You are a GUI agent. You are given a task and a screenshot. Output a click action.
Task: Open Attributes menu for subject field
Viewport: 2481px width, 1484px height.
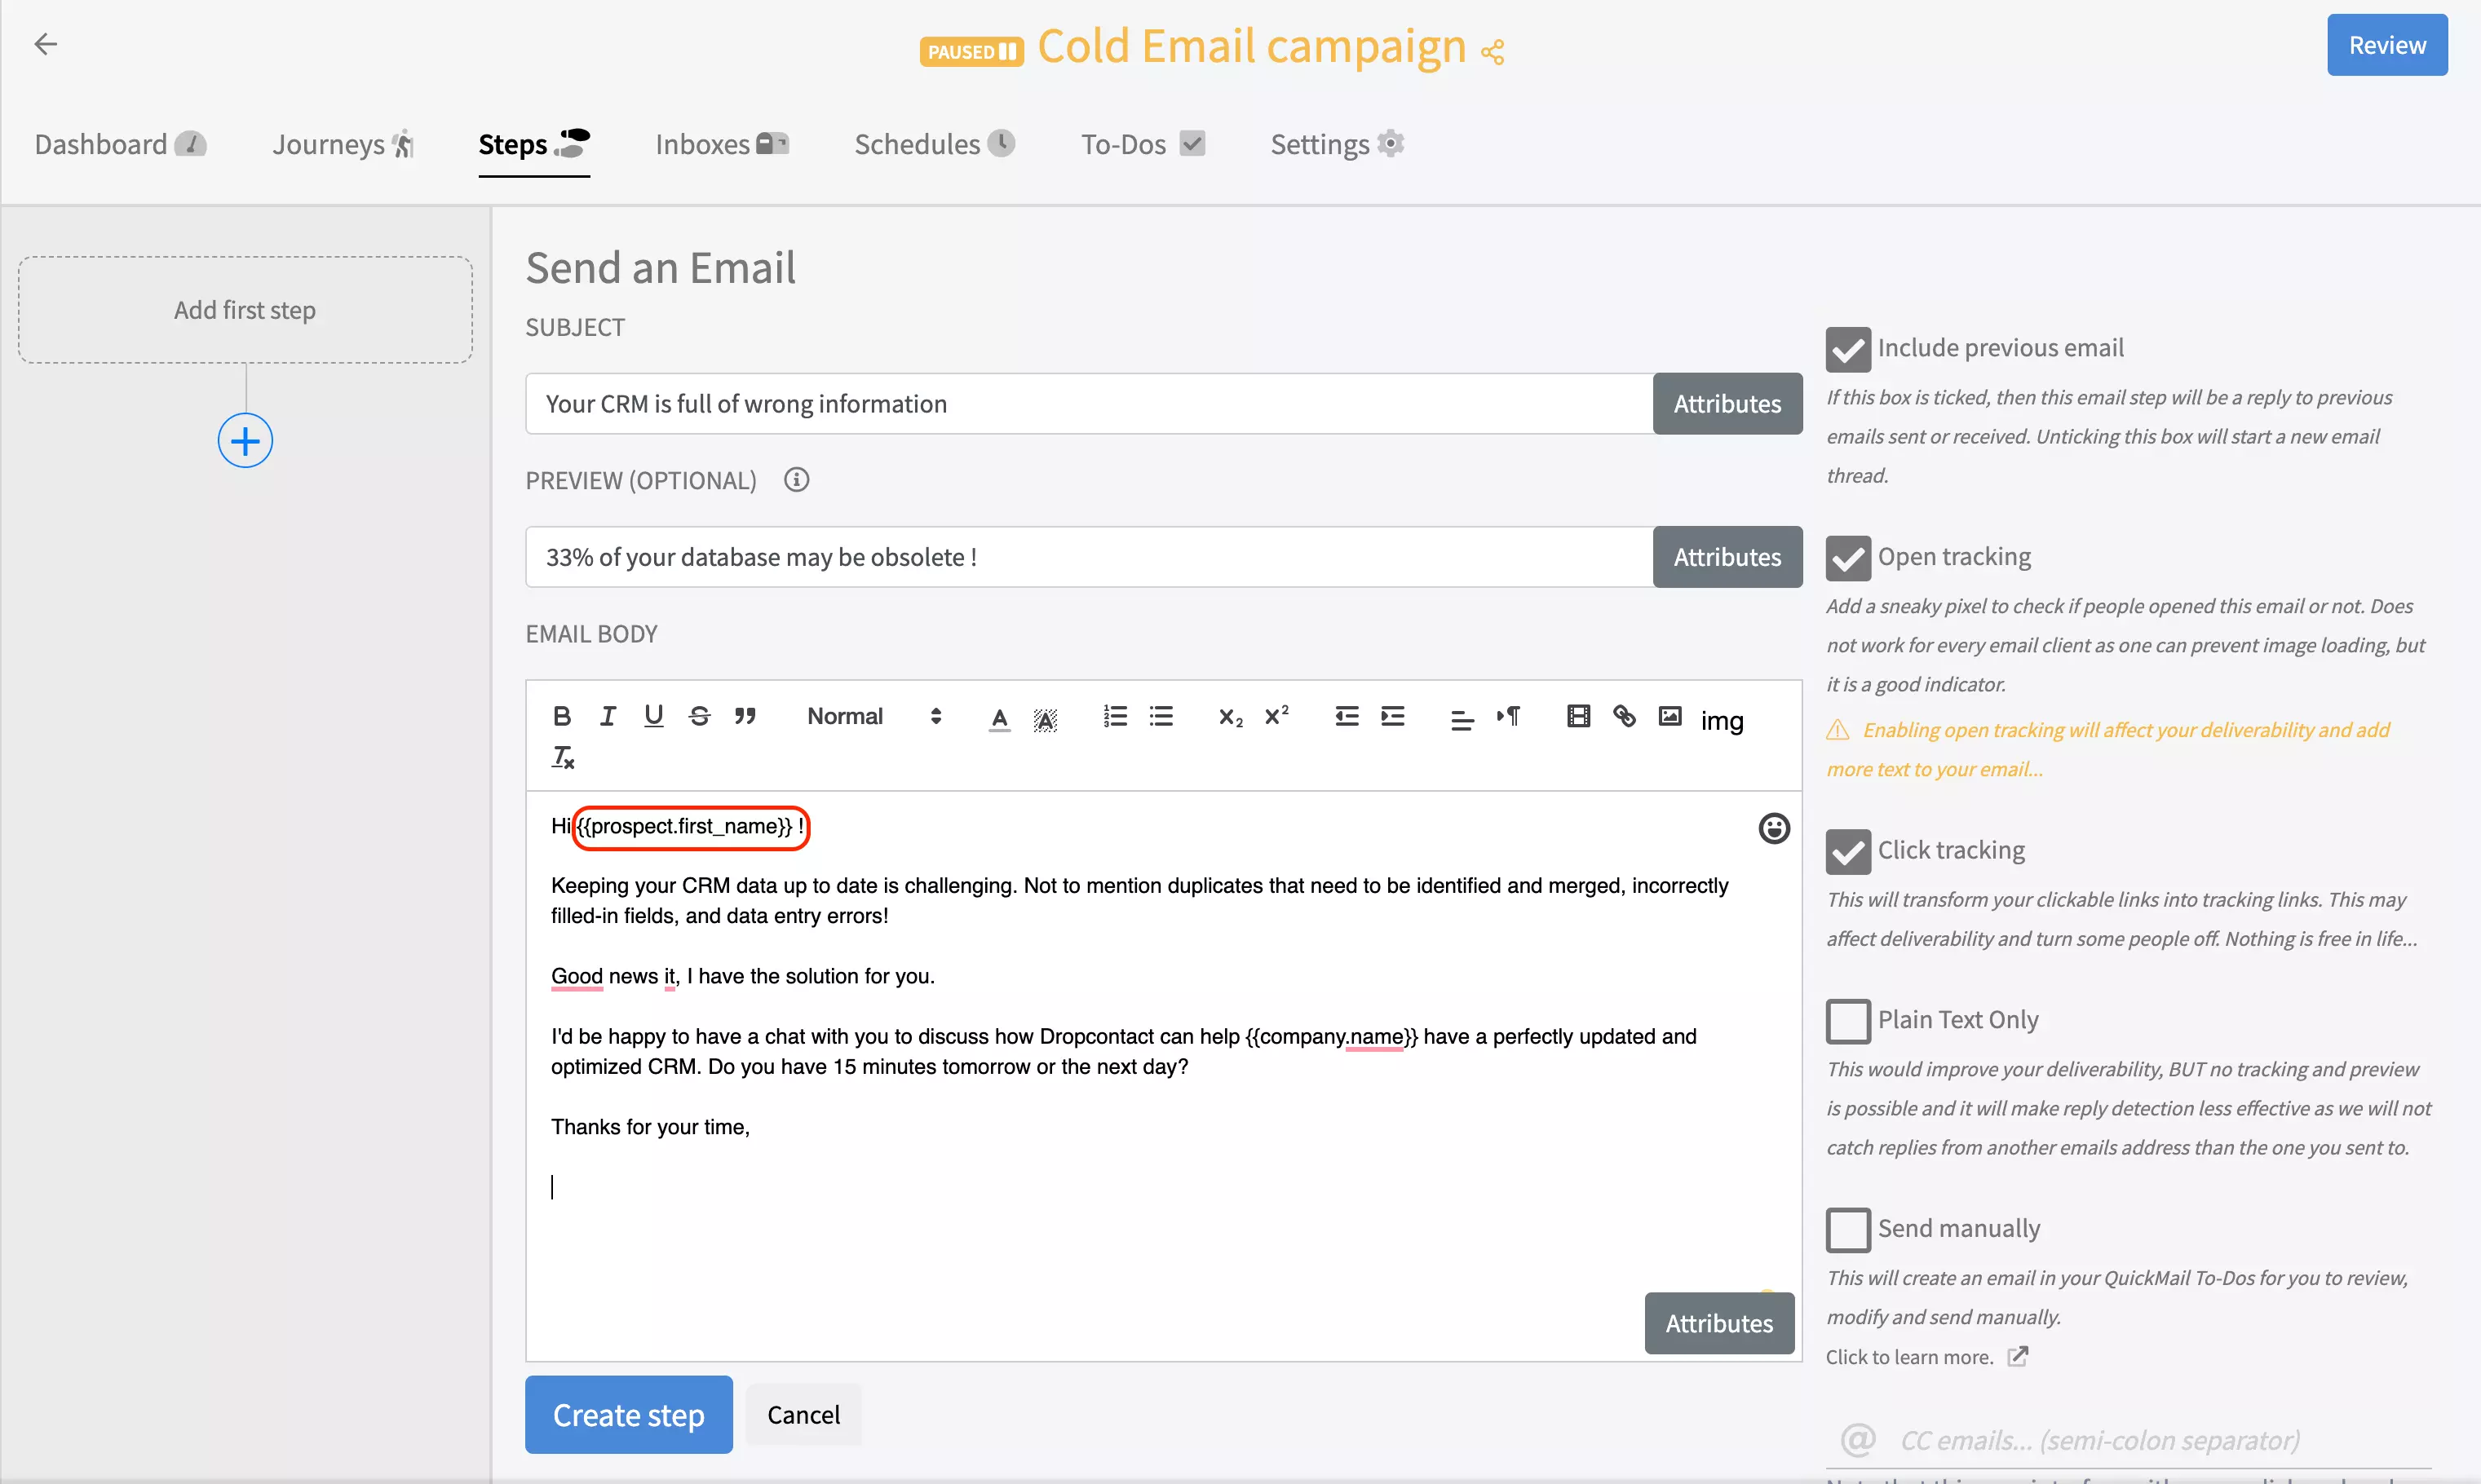(x=1726, y=404)
